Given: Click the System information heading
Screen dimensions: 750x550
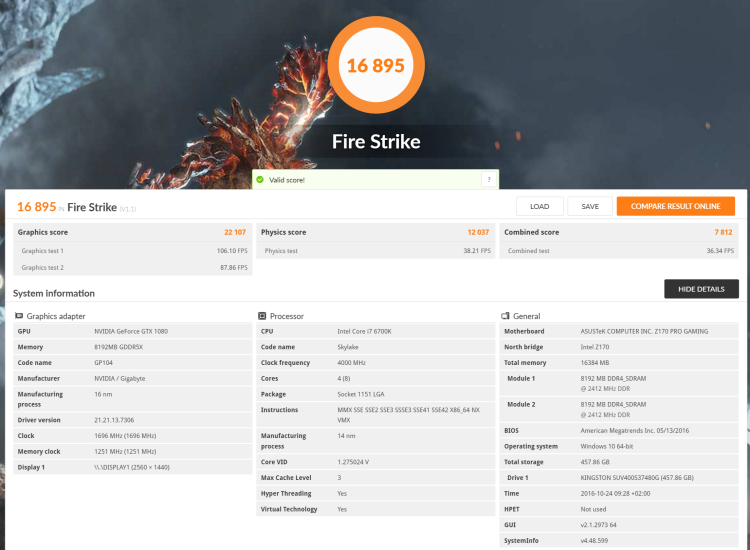Looking at the screenshot, I should click(54, 293).
